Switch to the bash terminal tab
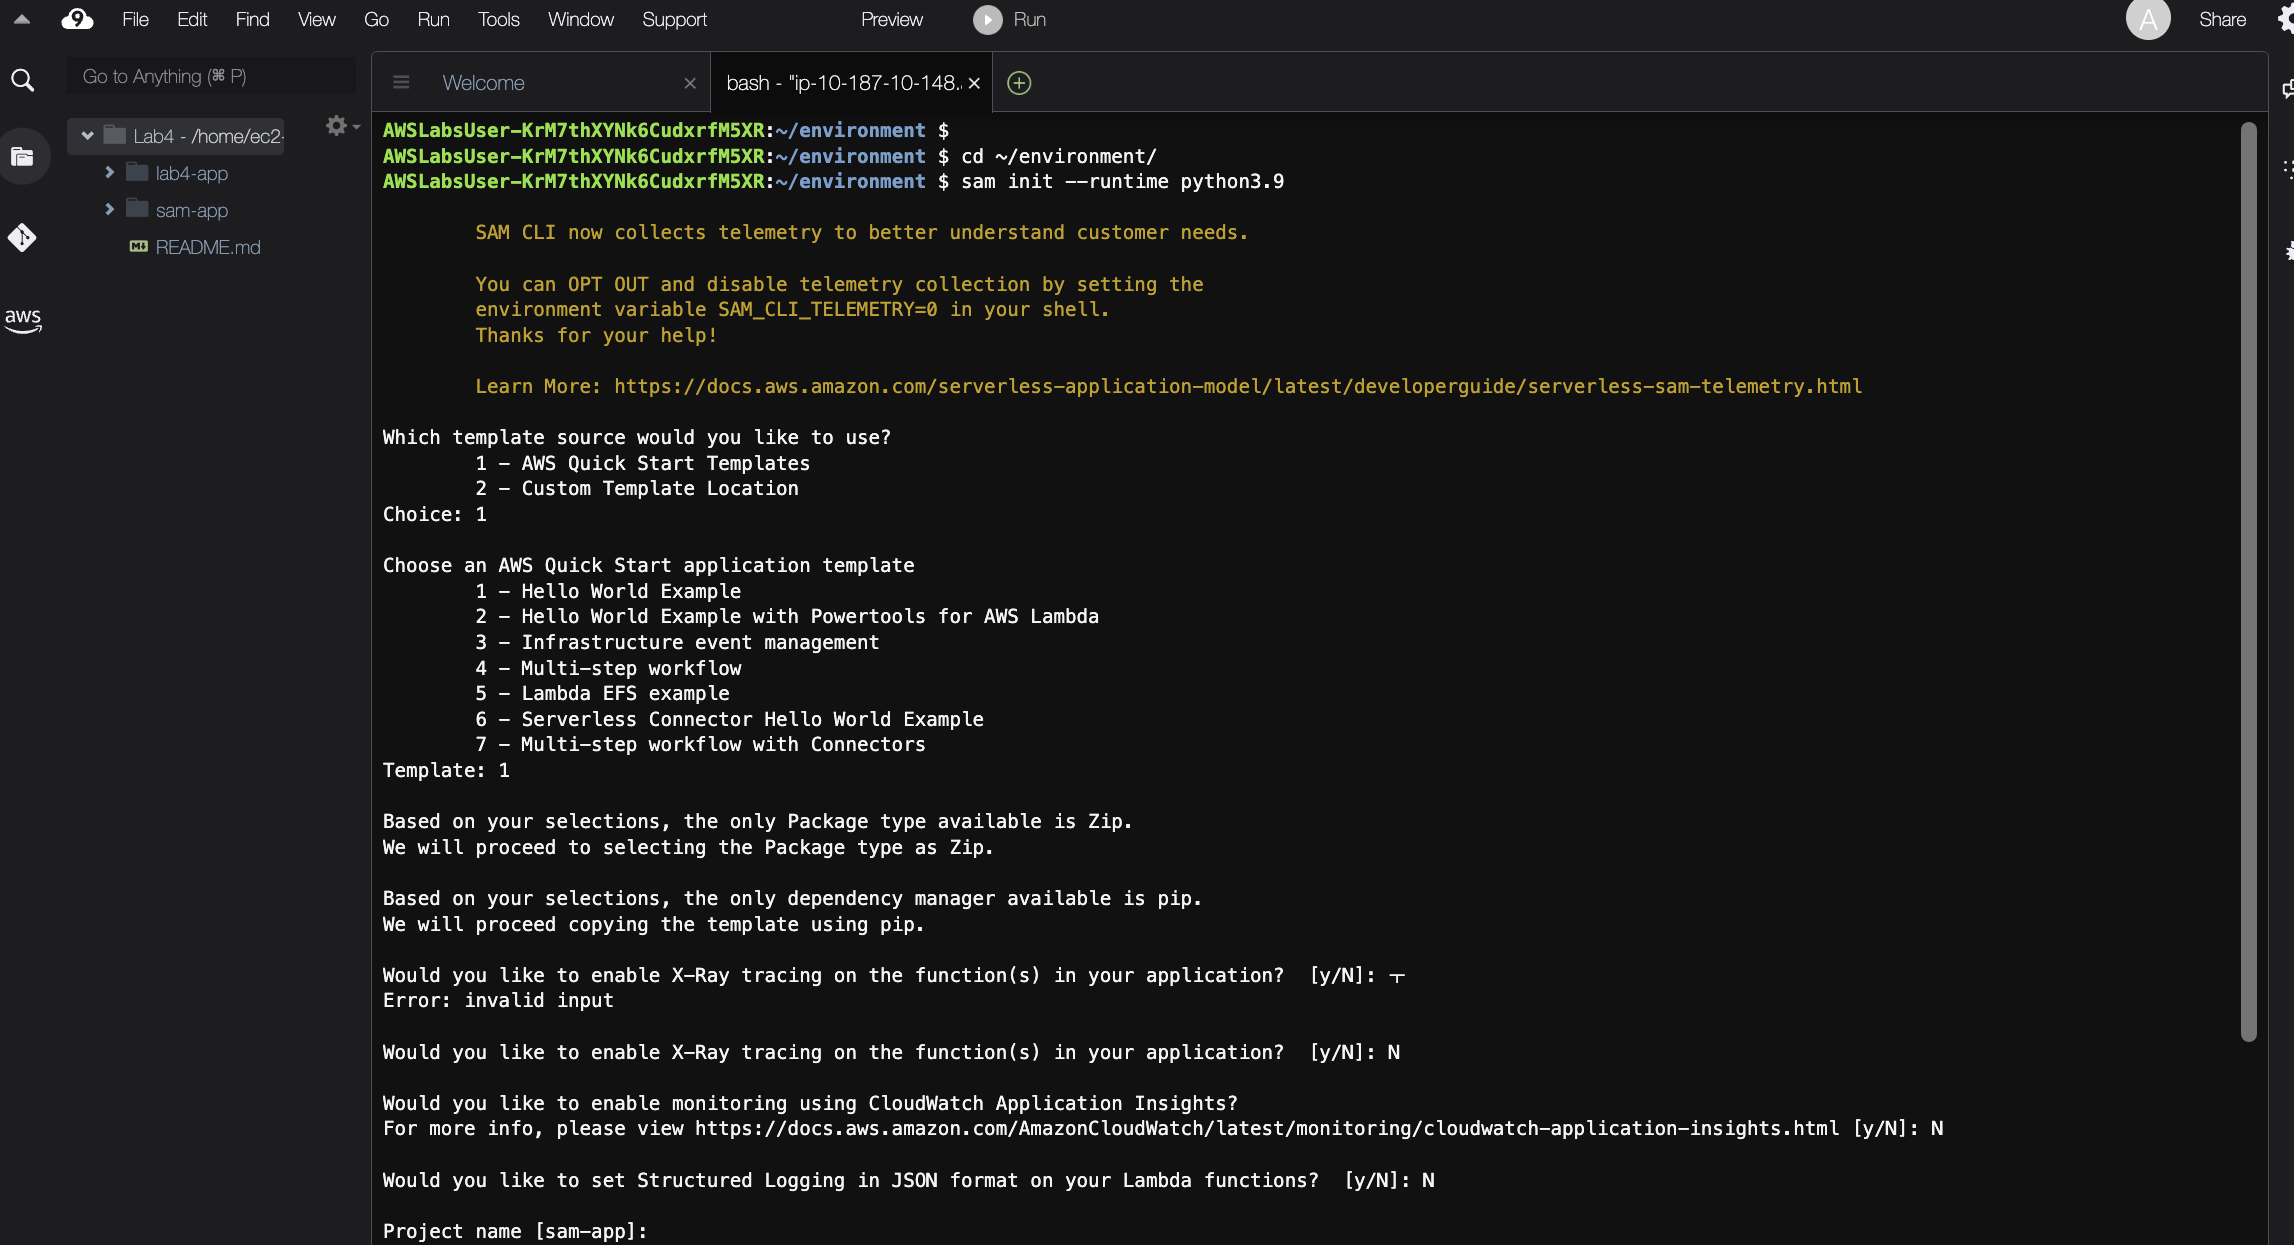2294x1245 pixels. coord(851,83)
